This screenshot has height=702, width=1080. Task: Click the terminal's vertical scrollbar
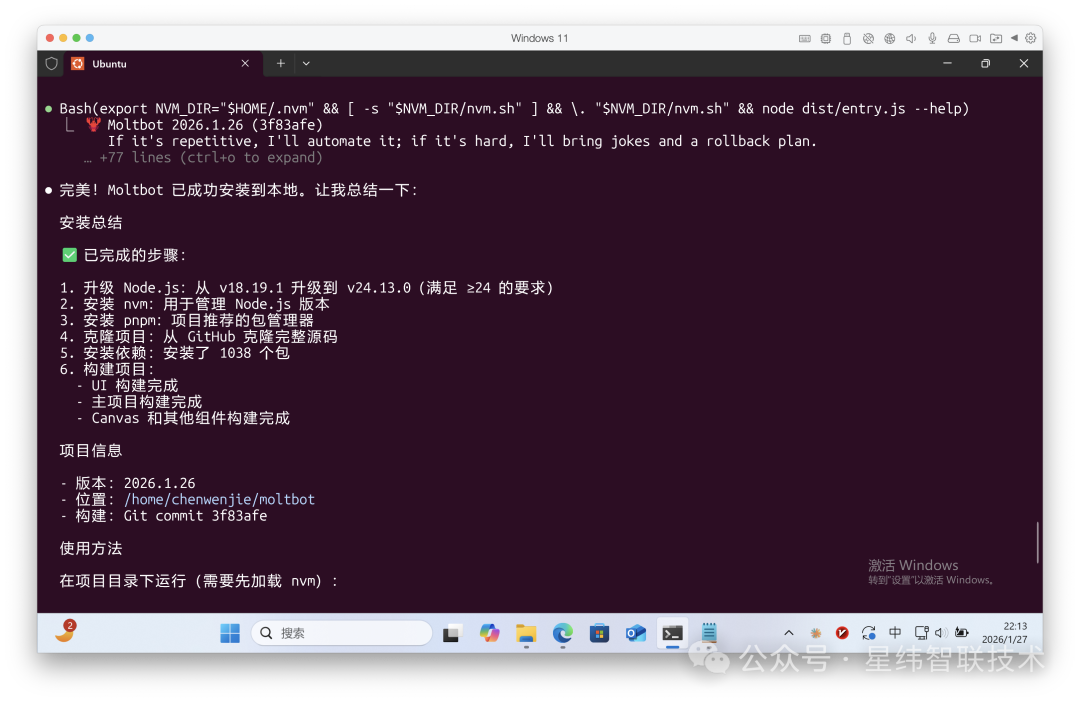tap(1037, 542)
